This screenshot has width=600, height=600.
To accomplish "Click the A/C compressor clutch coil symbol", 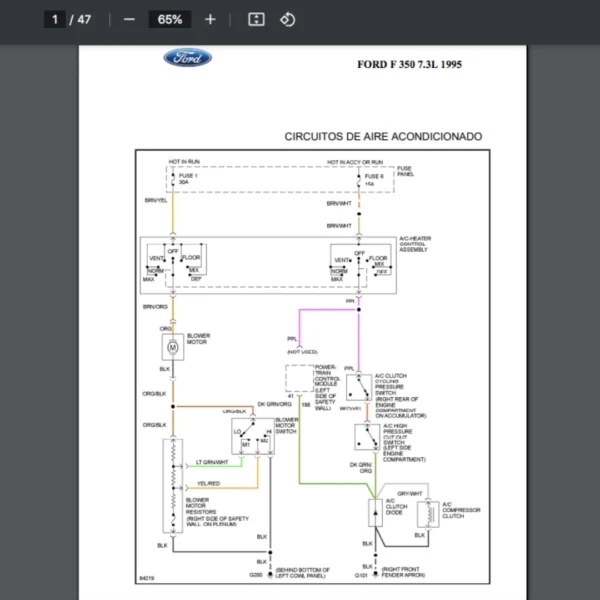I will point(428,515).
